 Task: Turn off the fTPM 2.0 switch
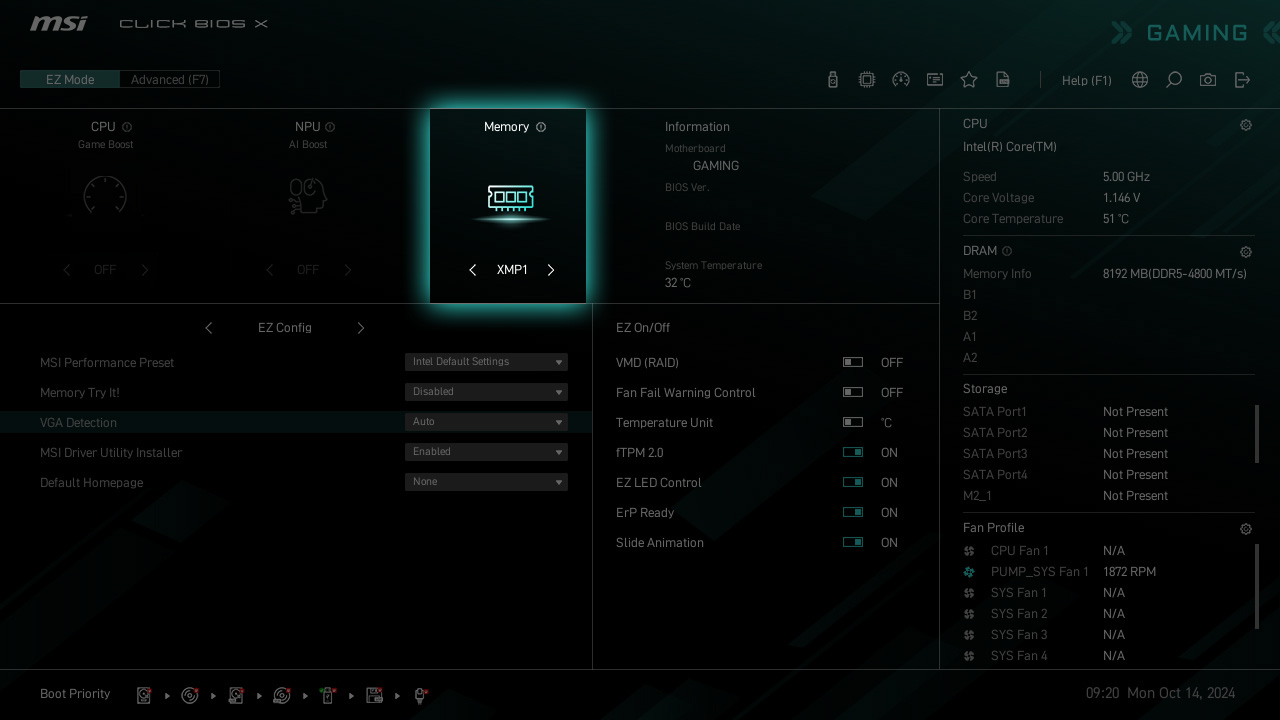(x=853, y=453)
